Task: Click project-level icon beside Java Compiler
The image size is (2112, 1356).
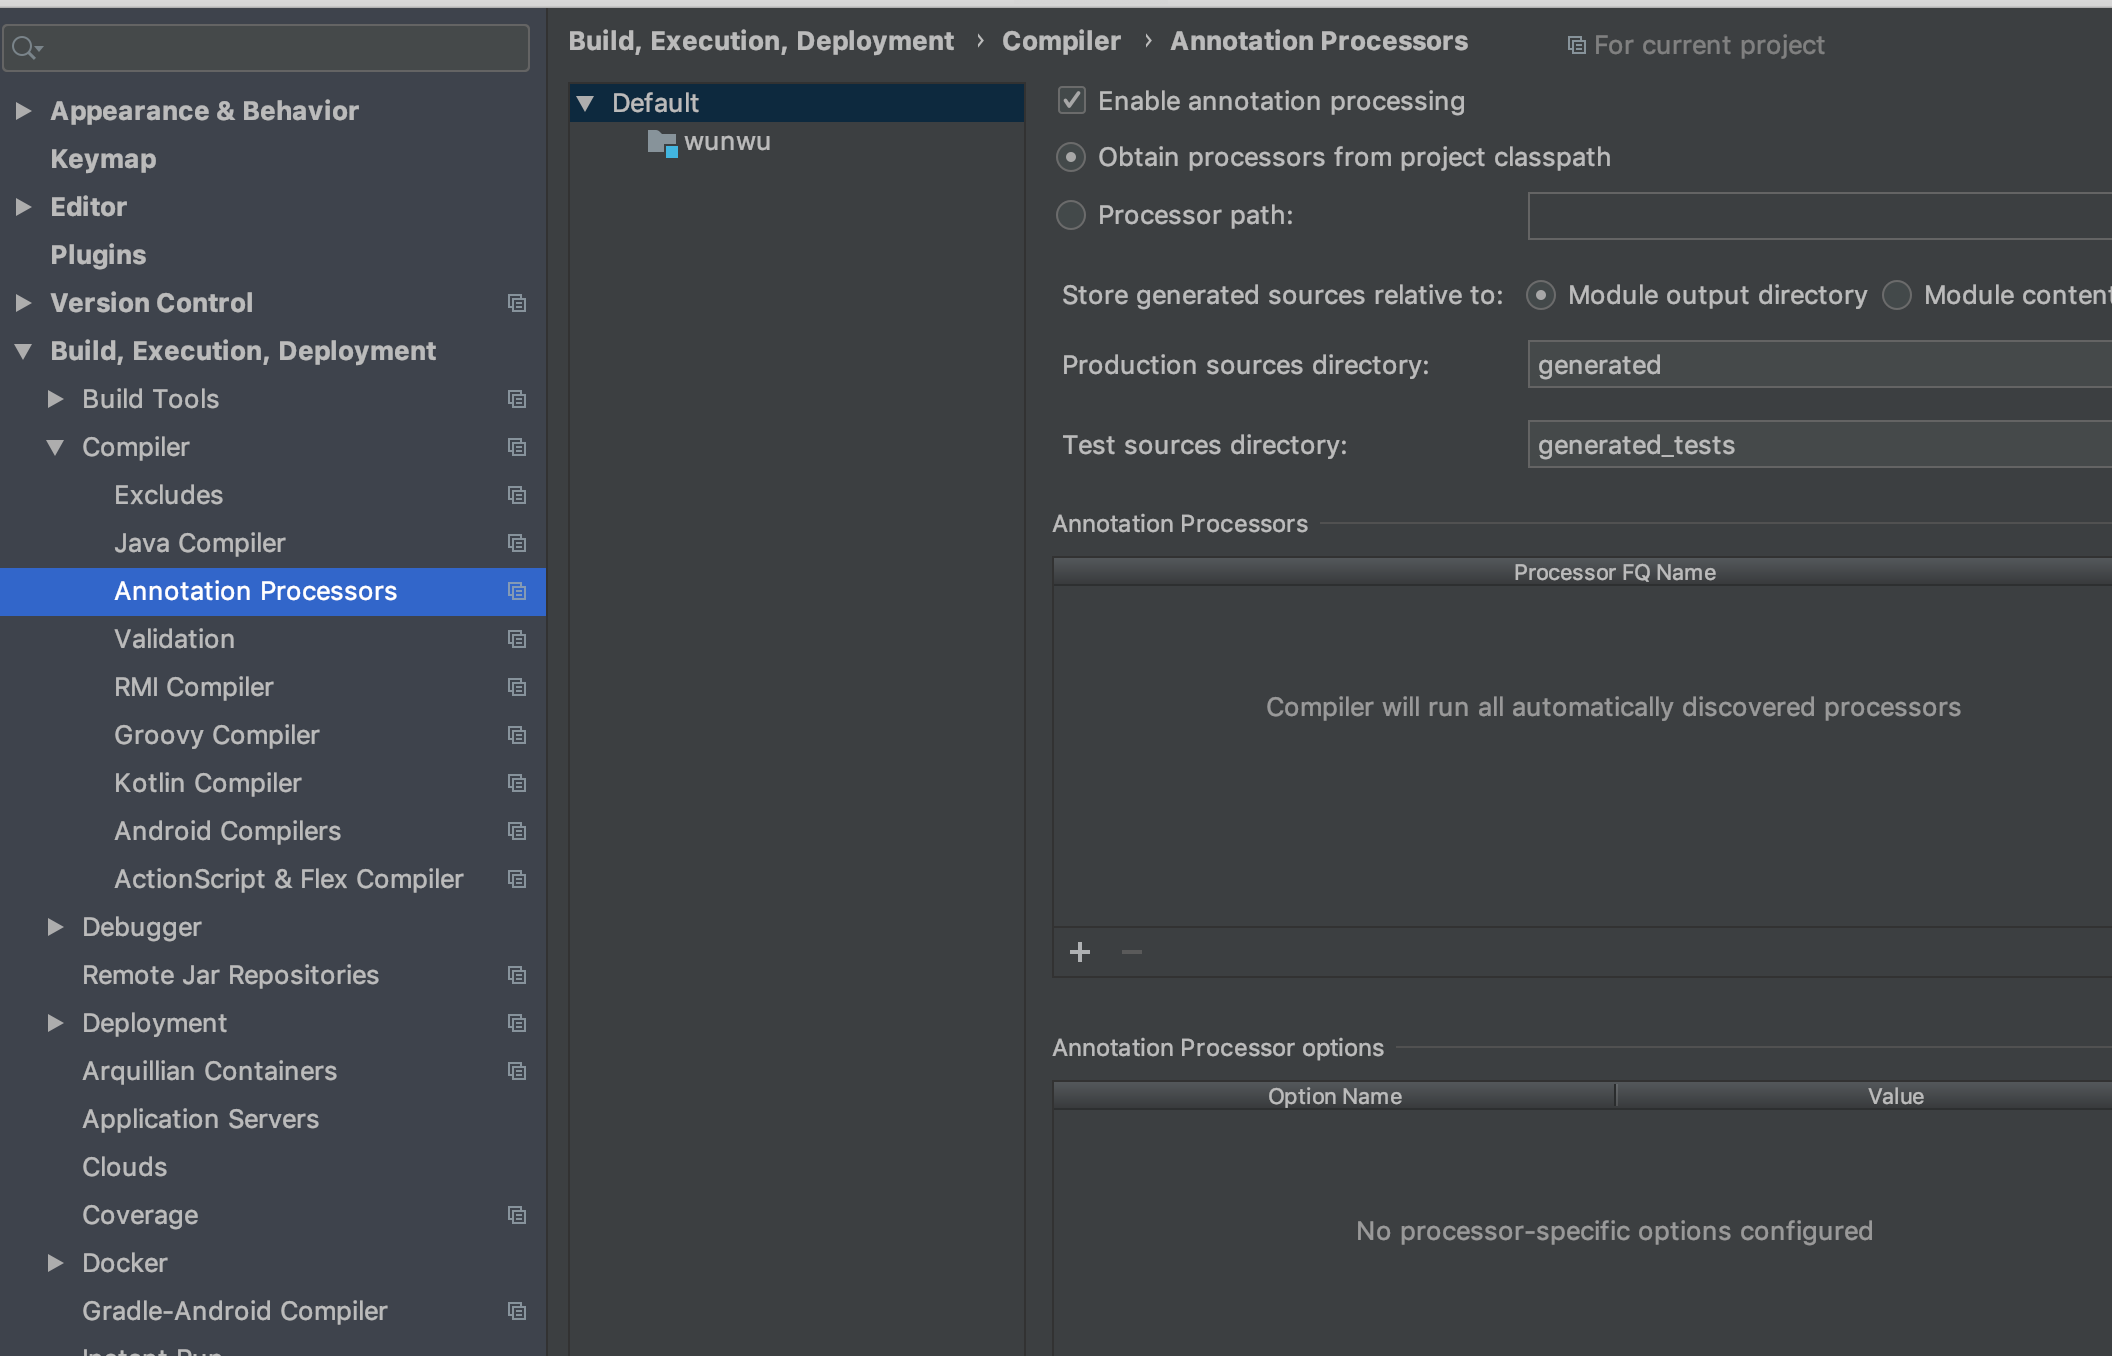Action: (517, 543)
